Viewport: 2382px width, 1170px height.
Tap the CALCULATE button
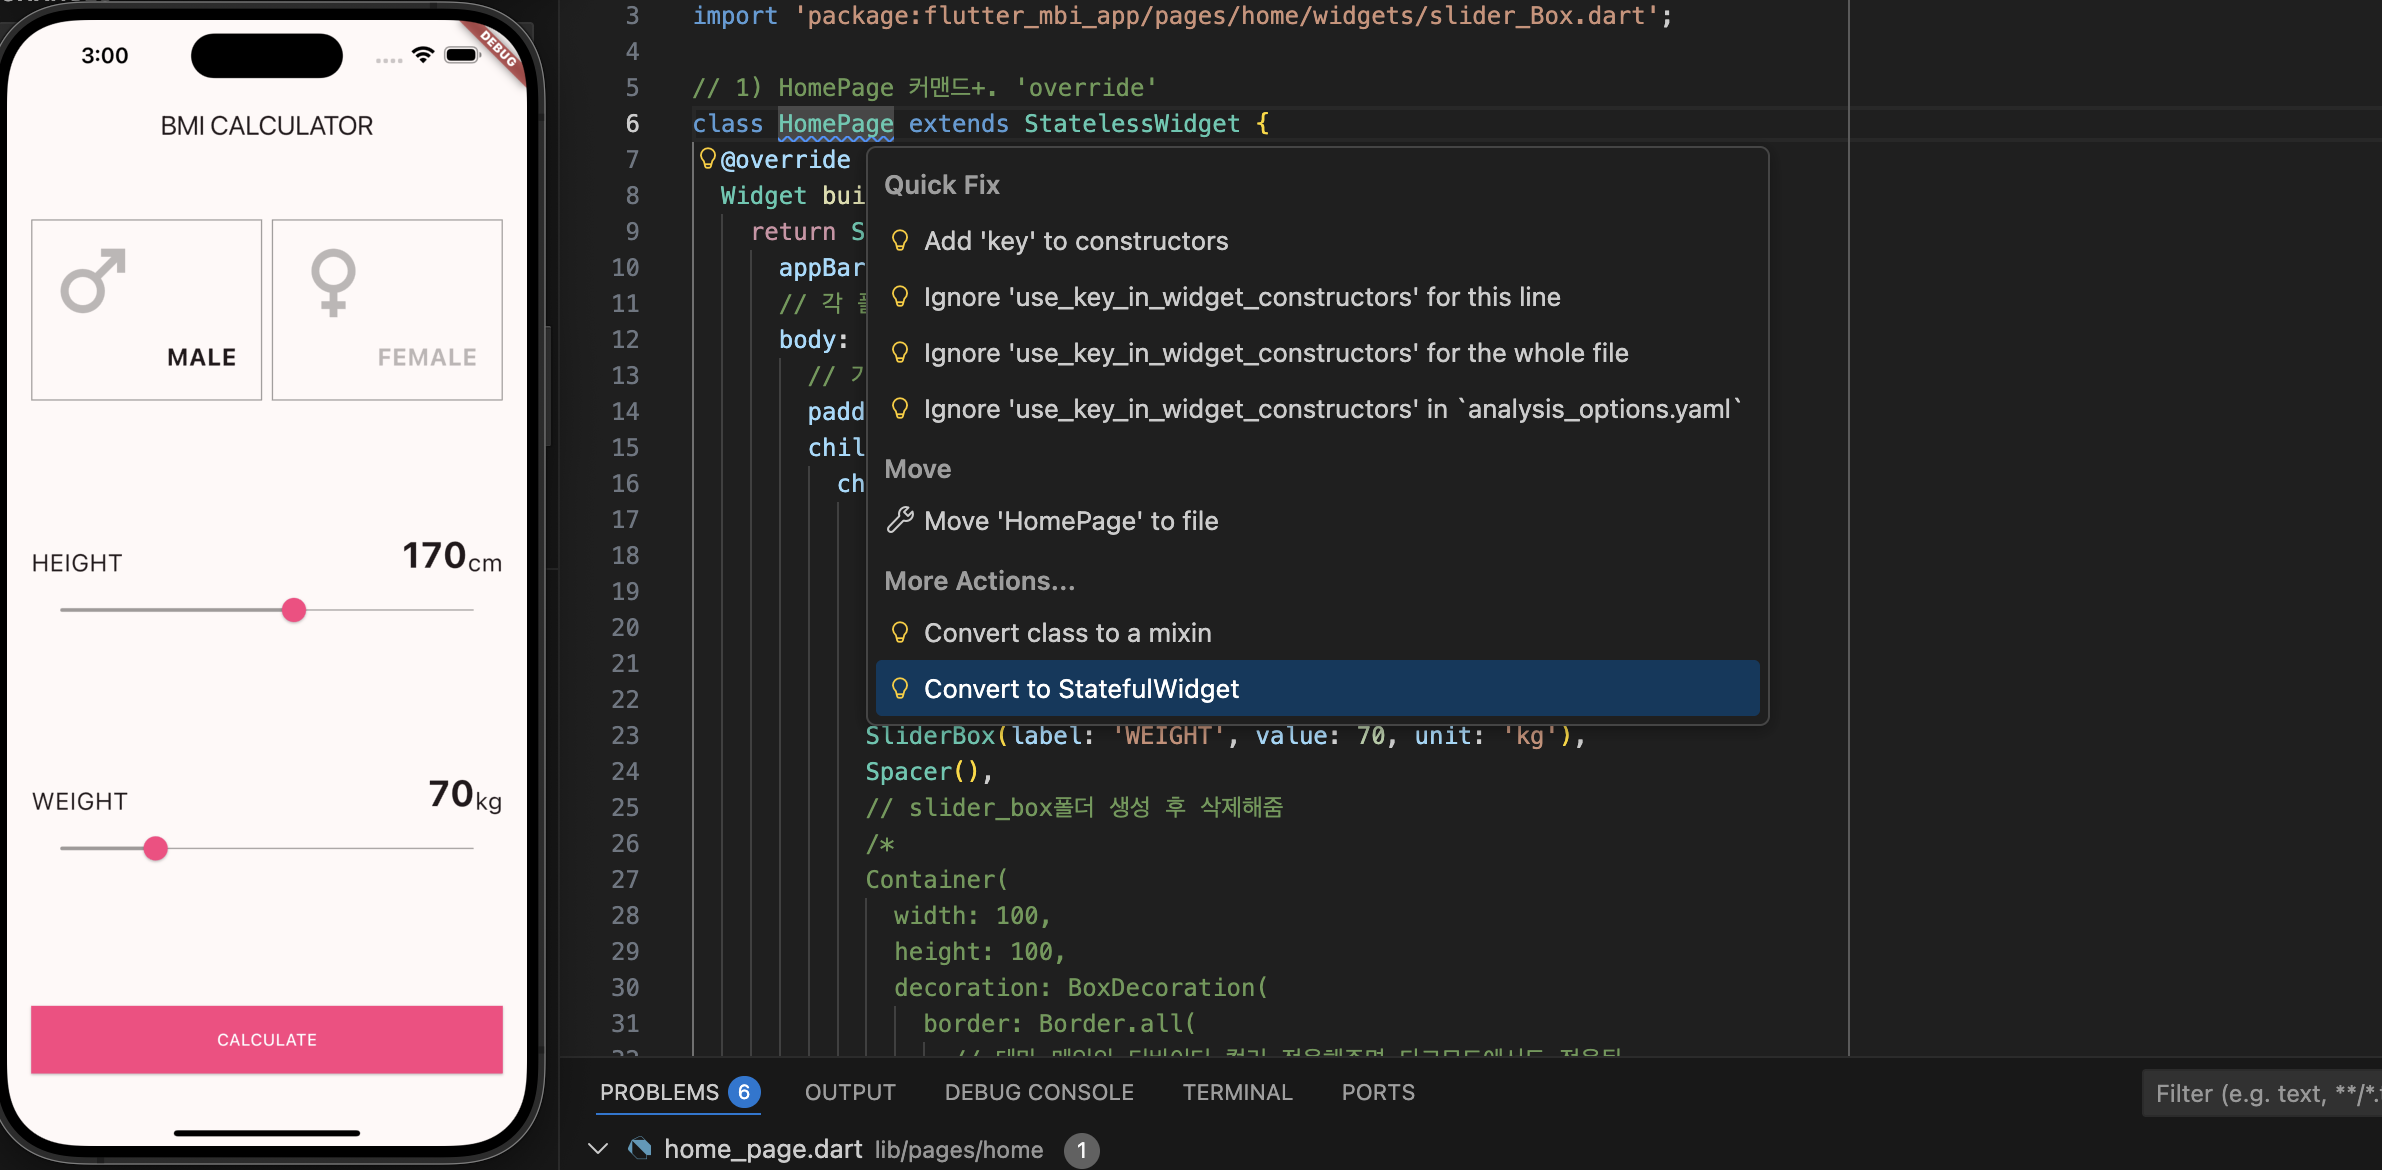pos(267,1040)
